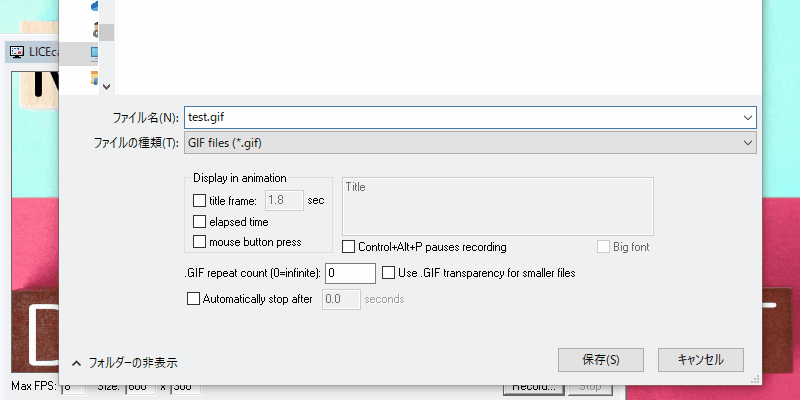Image resolution: width=800 pixels, height=400 pixels.
Task: Enable the title frame checkbox
Action: tap(199, 201)
